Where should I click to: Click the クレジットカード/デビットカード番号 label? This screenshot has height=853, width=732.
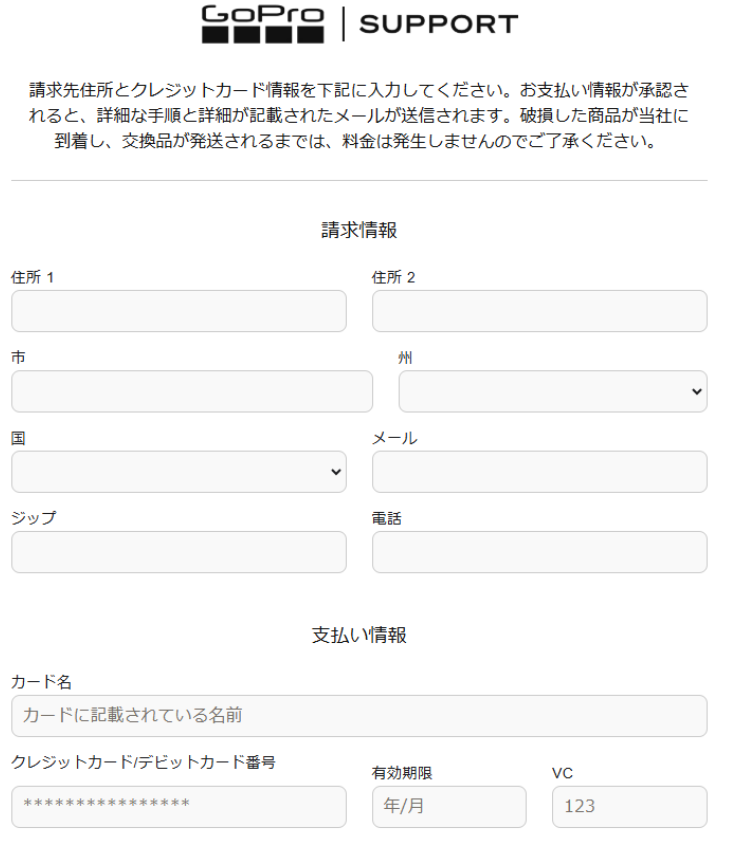coord(144,762)
